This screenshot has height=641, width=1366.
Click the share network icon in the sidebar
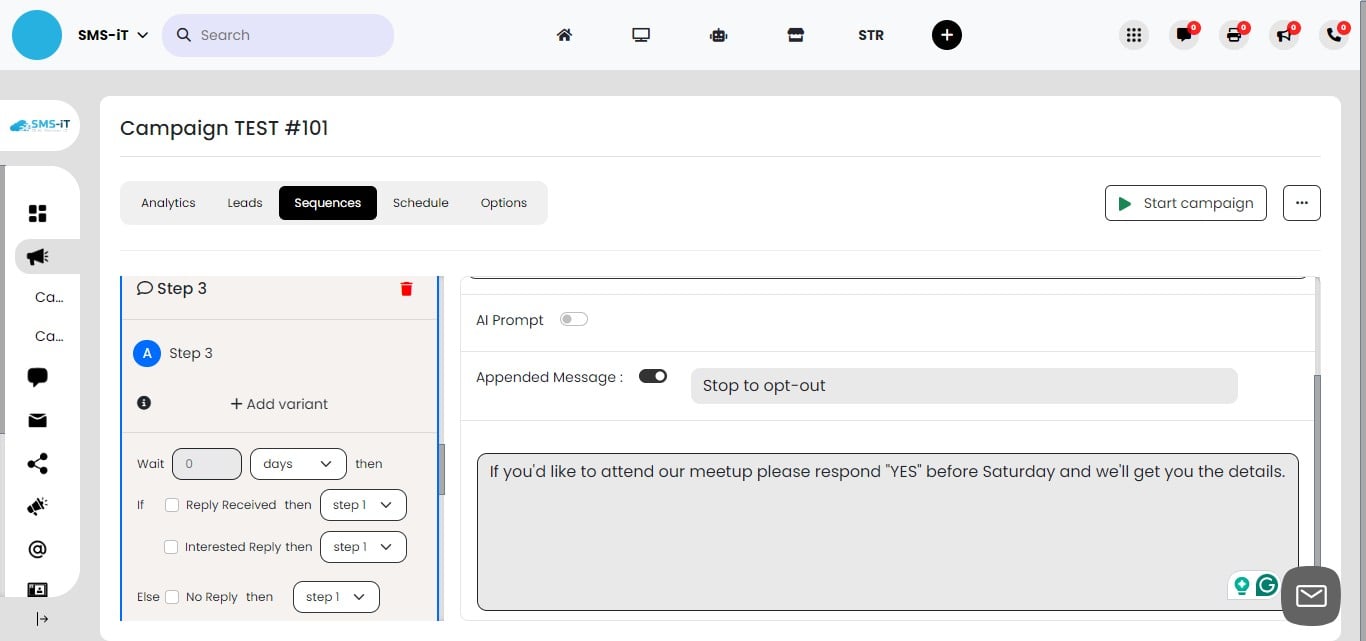click(37, 463)
